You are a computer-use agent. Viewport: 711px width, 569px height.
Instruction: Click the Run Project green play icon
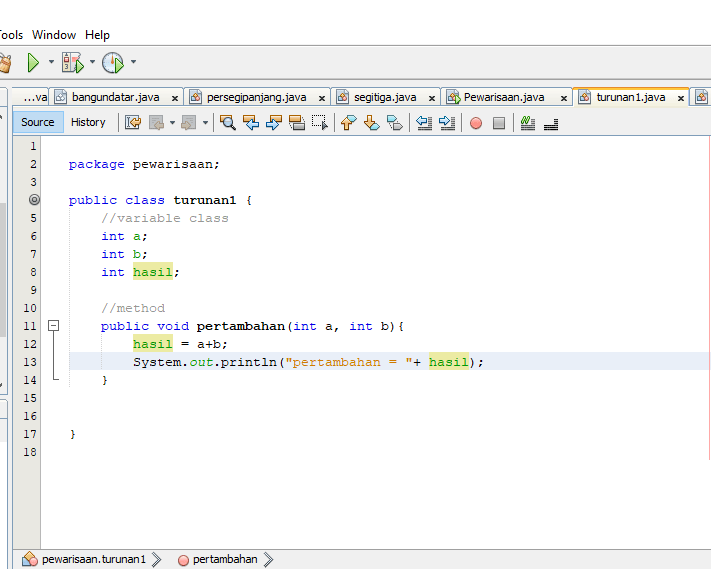(x=33, y=63)
